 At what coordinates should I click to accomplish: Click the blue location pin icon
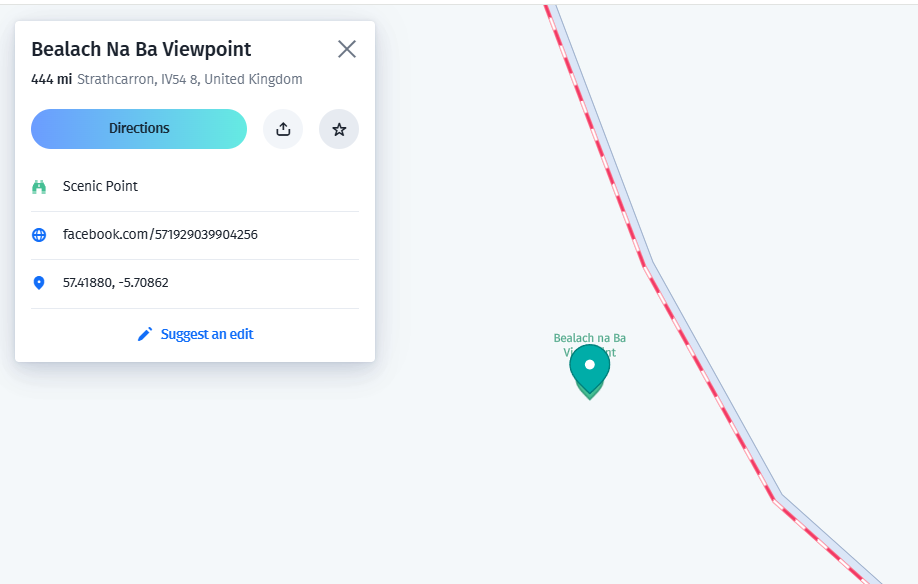39,283
